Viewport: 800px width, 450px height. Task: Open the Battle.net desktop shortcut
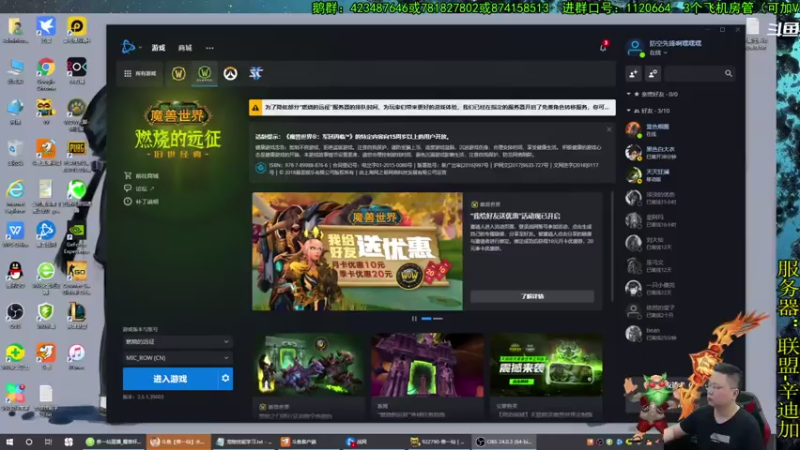click(x=46, y=234)
